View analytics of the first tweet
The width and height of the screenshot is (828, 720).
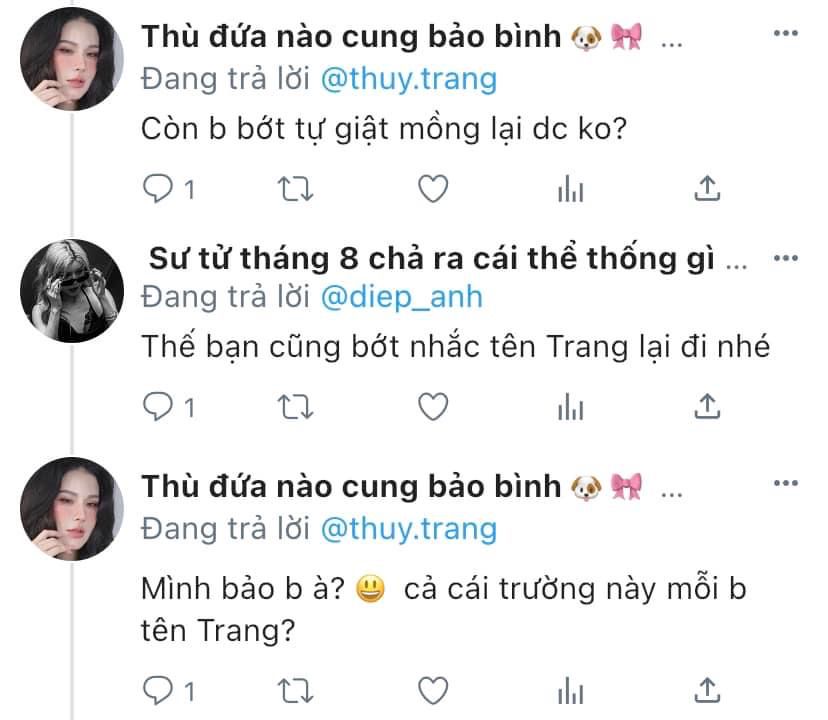click(571, 189)
